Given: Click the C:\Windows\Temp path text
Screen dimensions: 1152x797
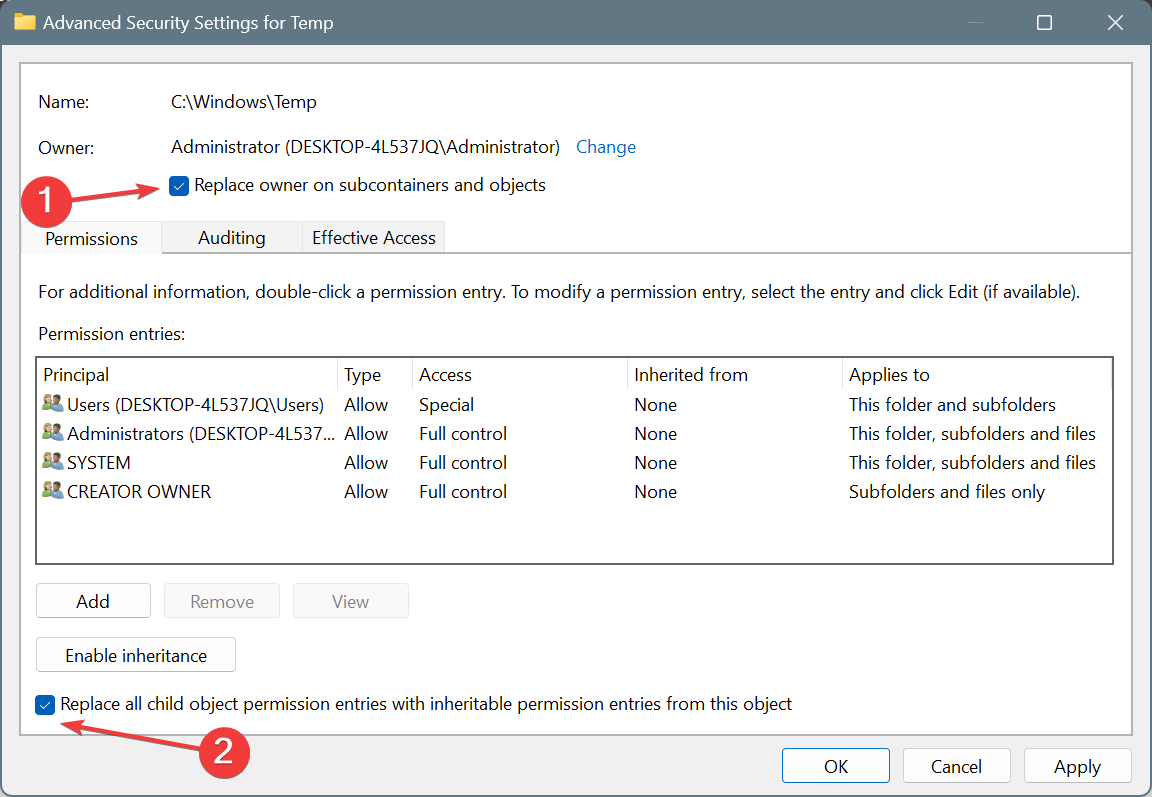Looking at the screenshot, I should pos(244,101).
